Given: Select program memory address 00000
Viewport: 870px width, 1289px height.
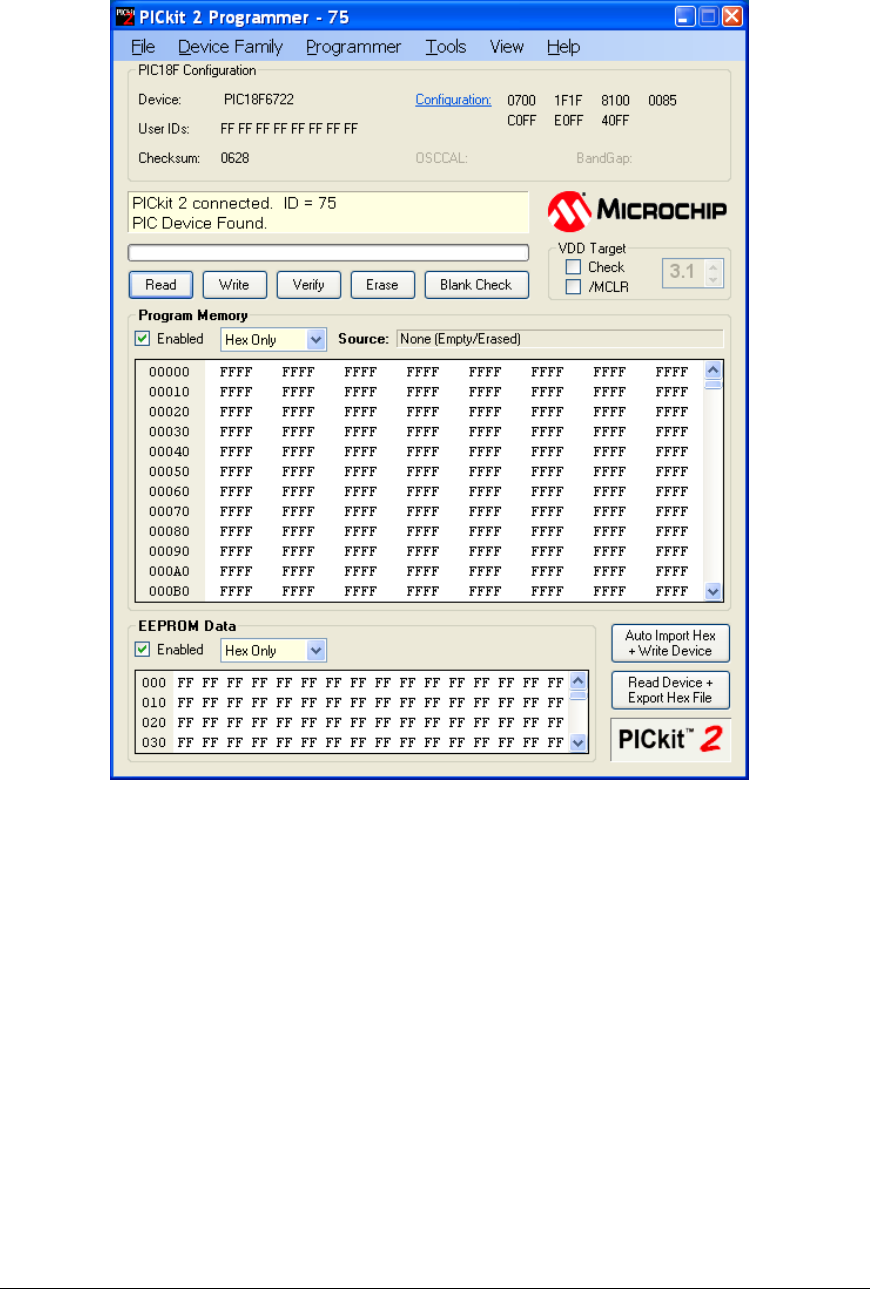Looking at the screenshot, I should click(x=169, y=371).
